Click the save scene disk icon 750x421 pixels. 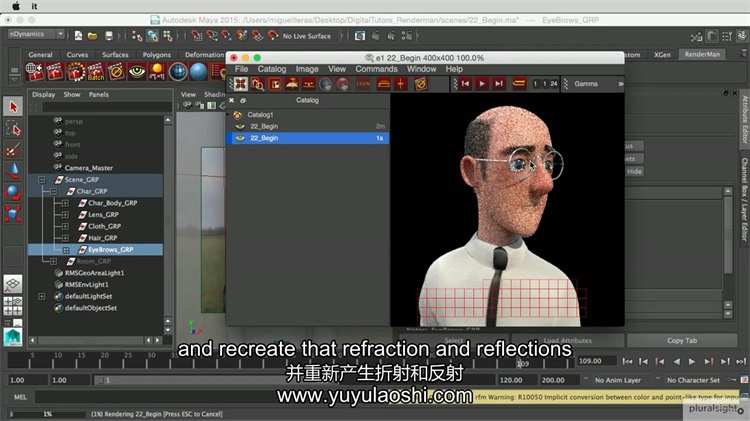point(109,36)
